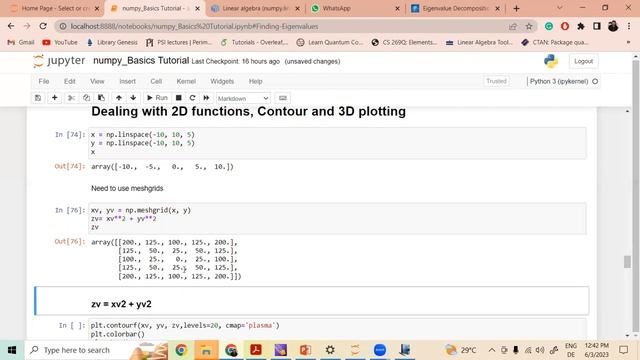Open the YouTube bookmark
The image size is (640, 360).
60,42
